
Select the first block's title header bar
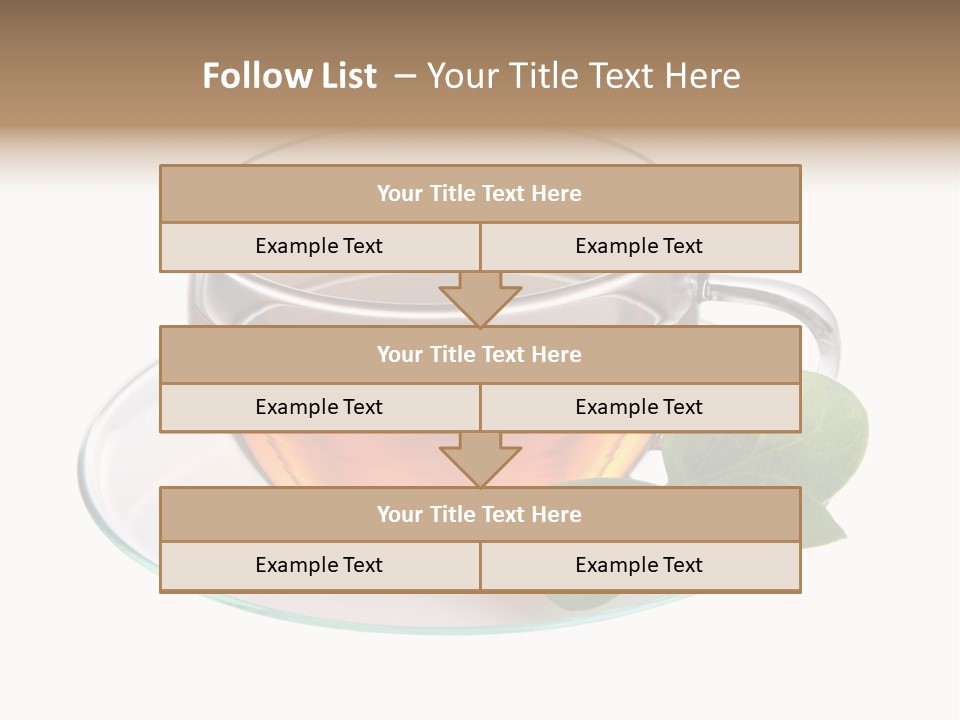point(480,194)
